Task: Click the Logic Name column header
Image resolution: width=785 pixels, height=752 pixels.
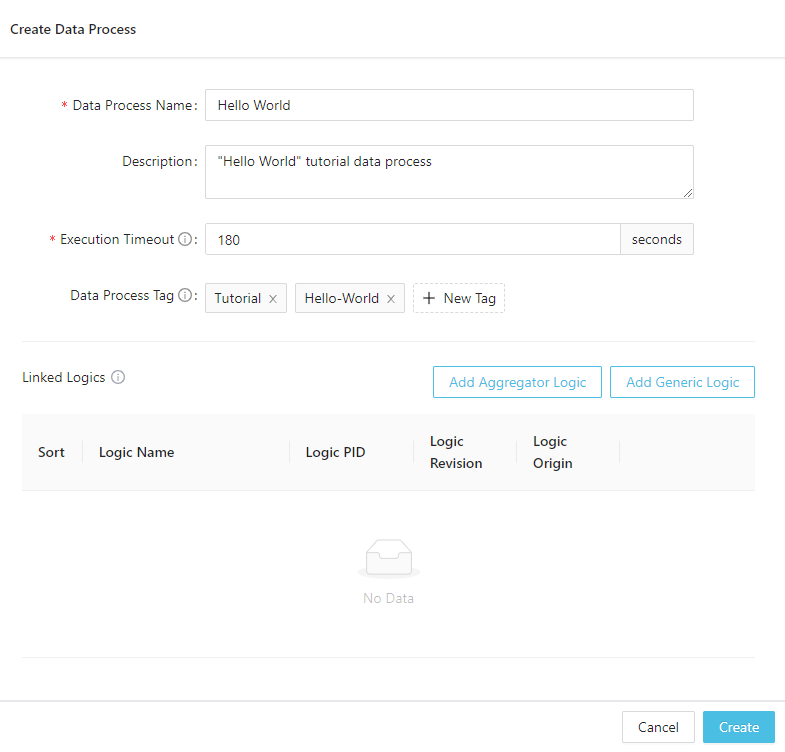Action: [x=136, y=453]
